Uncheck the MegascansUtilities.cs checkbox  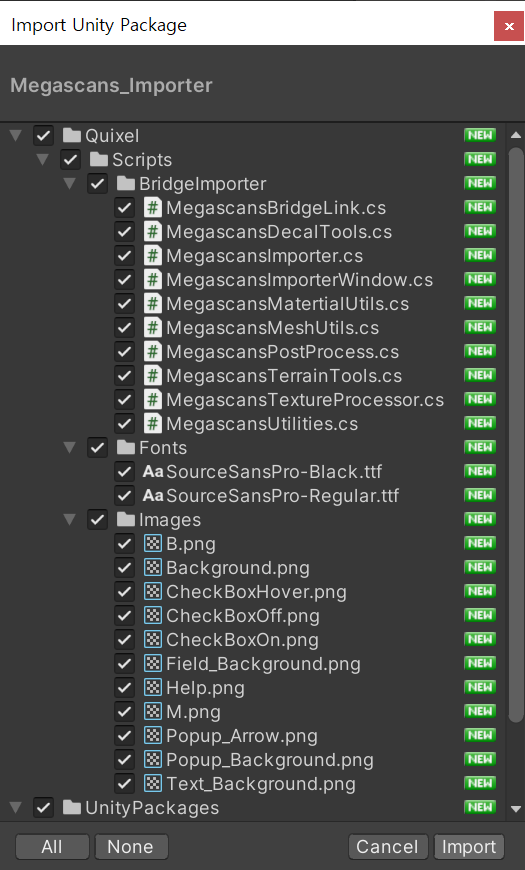(x=124, y=424)
